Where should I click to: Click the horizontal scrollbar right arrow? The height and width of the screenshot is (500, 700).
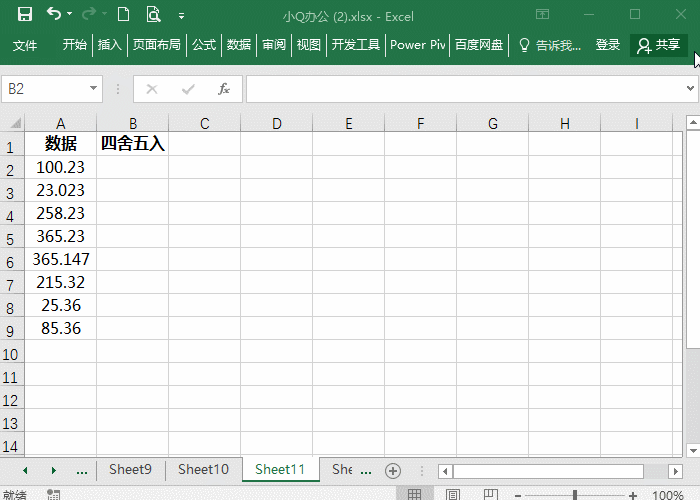coord(675,471)
